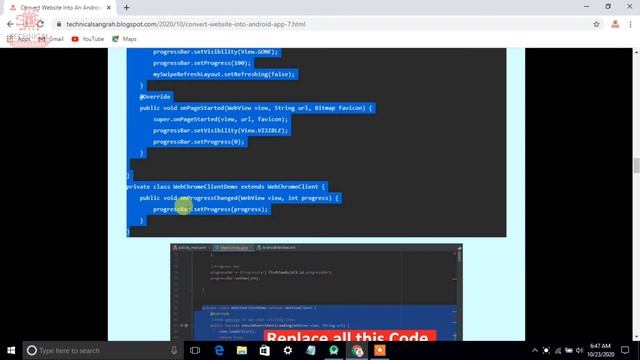Click the address bar URL
The image size is (640, 360).
(186, 24)
